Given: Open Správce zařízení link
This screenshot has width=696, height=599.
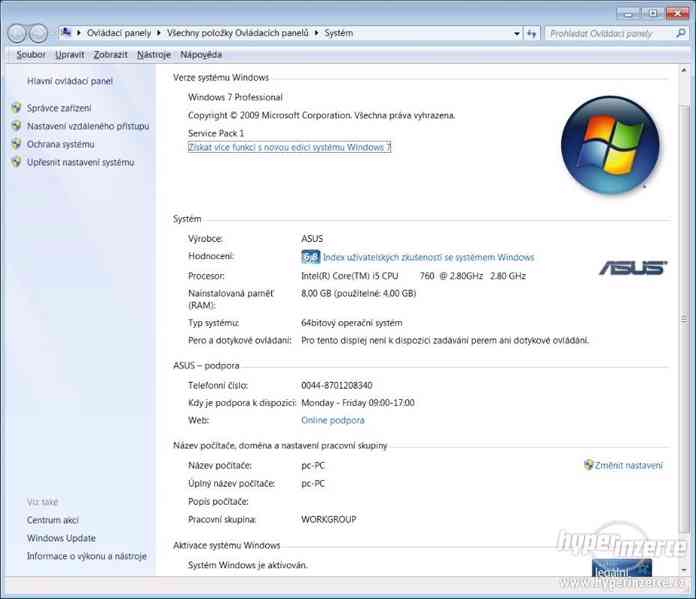Looking at the screenshot, I should pyautogui.click(x=59, y=108).
